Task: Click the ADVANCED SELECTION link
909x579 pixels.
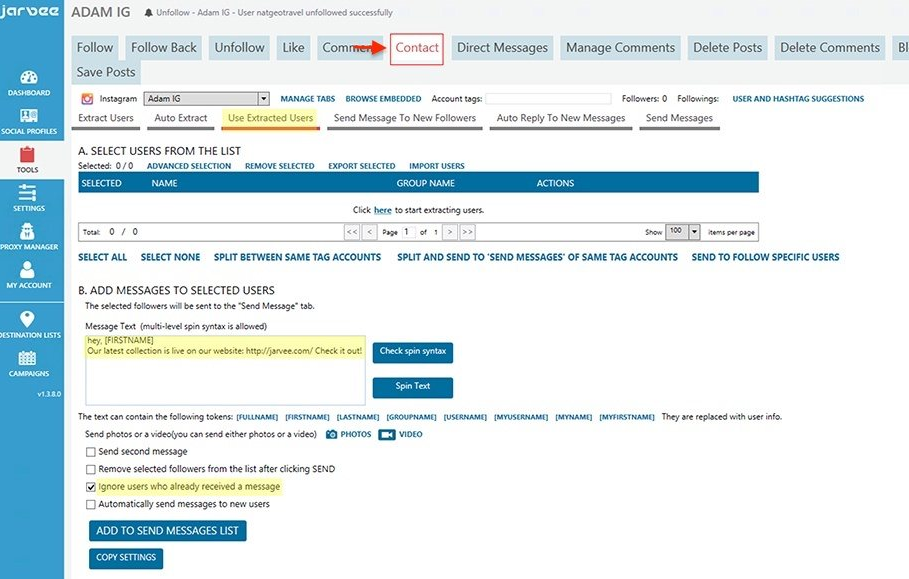Action: (189, 166)
